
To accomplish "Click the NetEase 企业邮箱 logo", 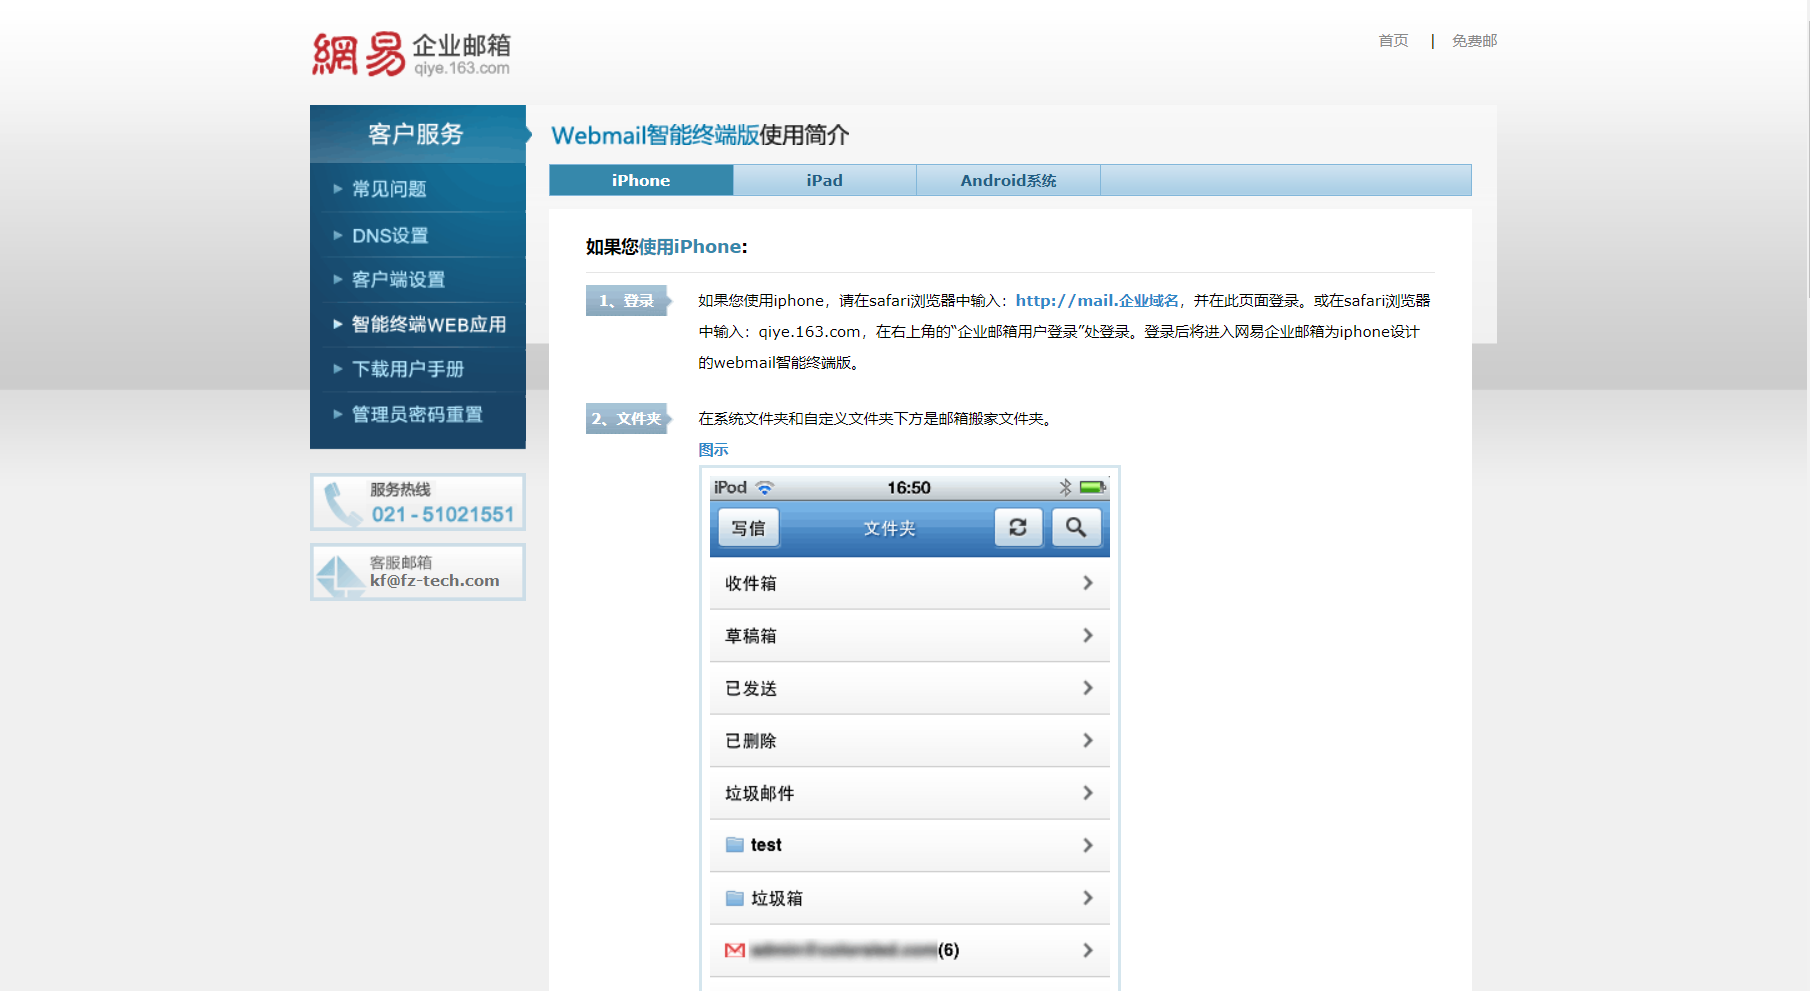I will tap(411, 54).
